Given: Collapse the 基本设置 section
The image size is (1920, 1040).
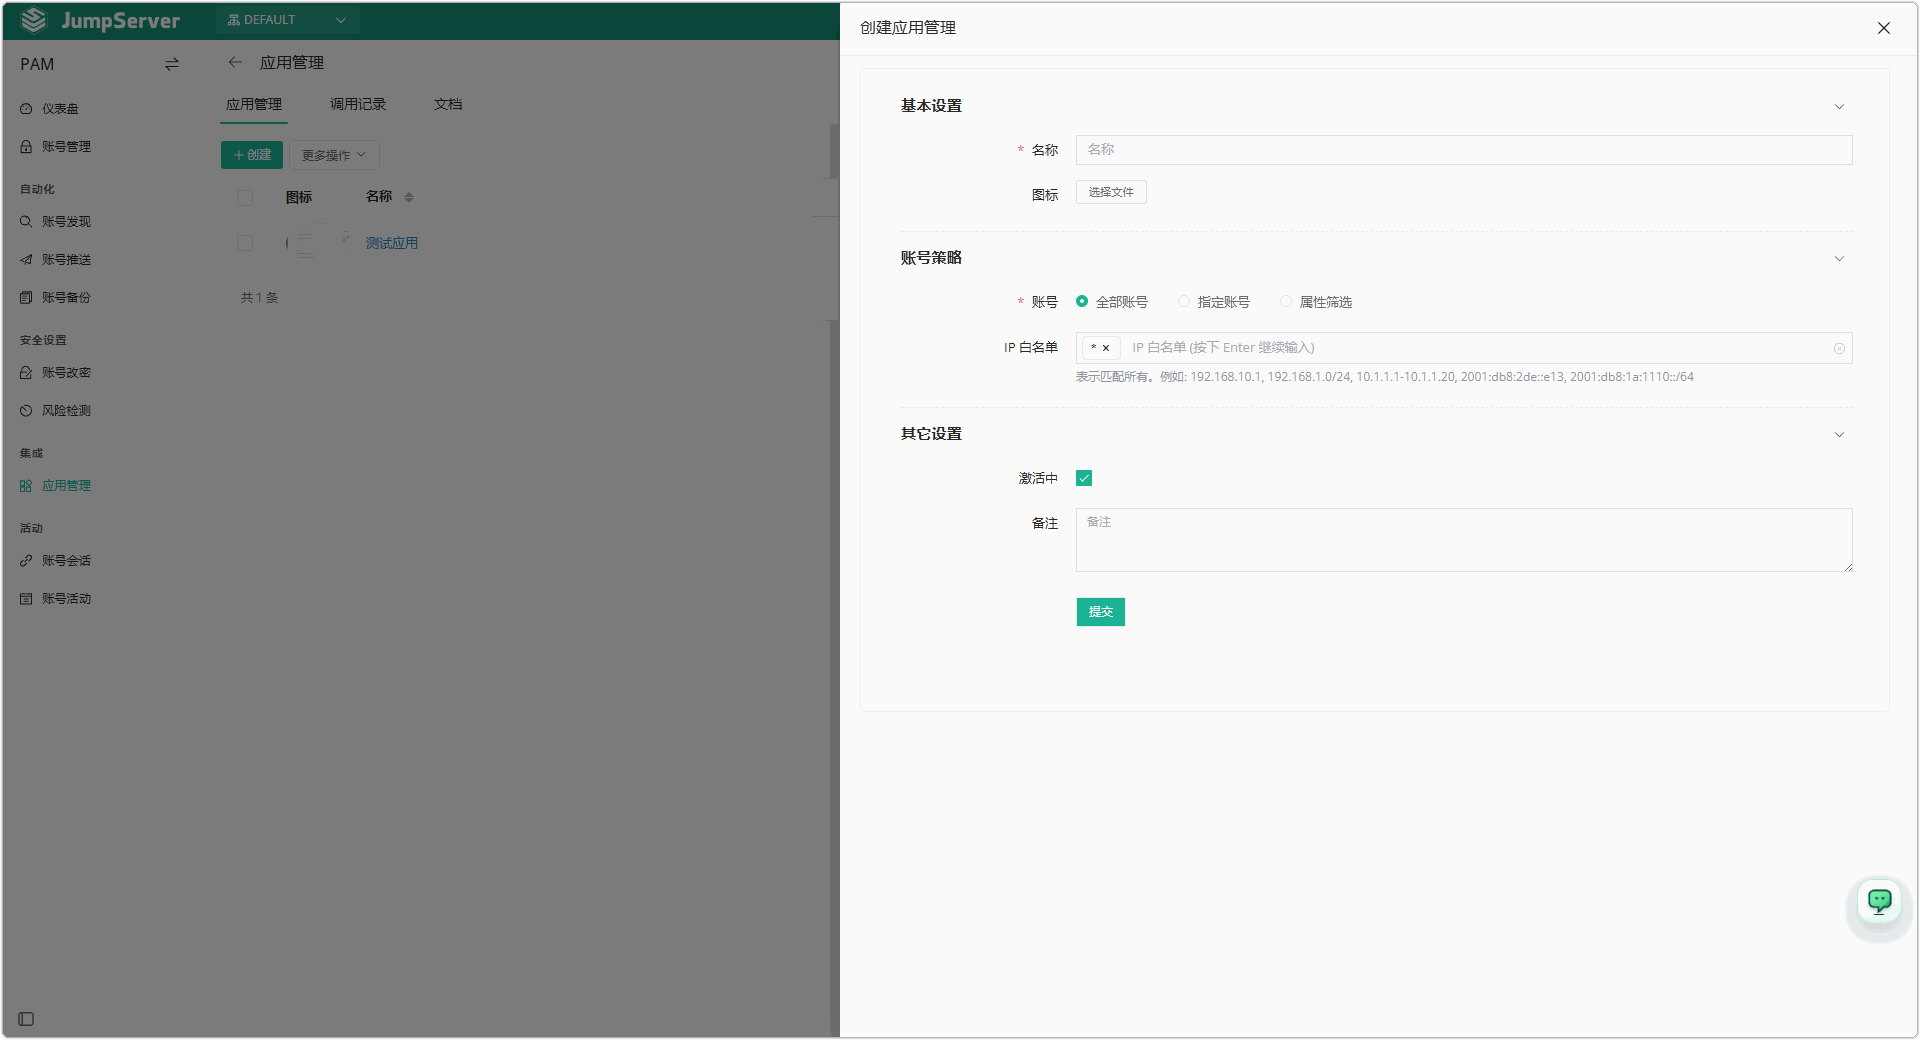Looking at the screenshot, I should 1839,107.
